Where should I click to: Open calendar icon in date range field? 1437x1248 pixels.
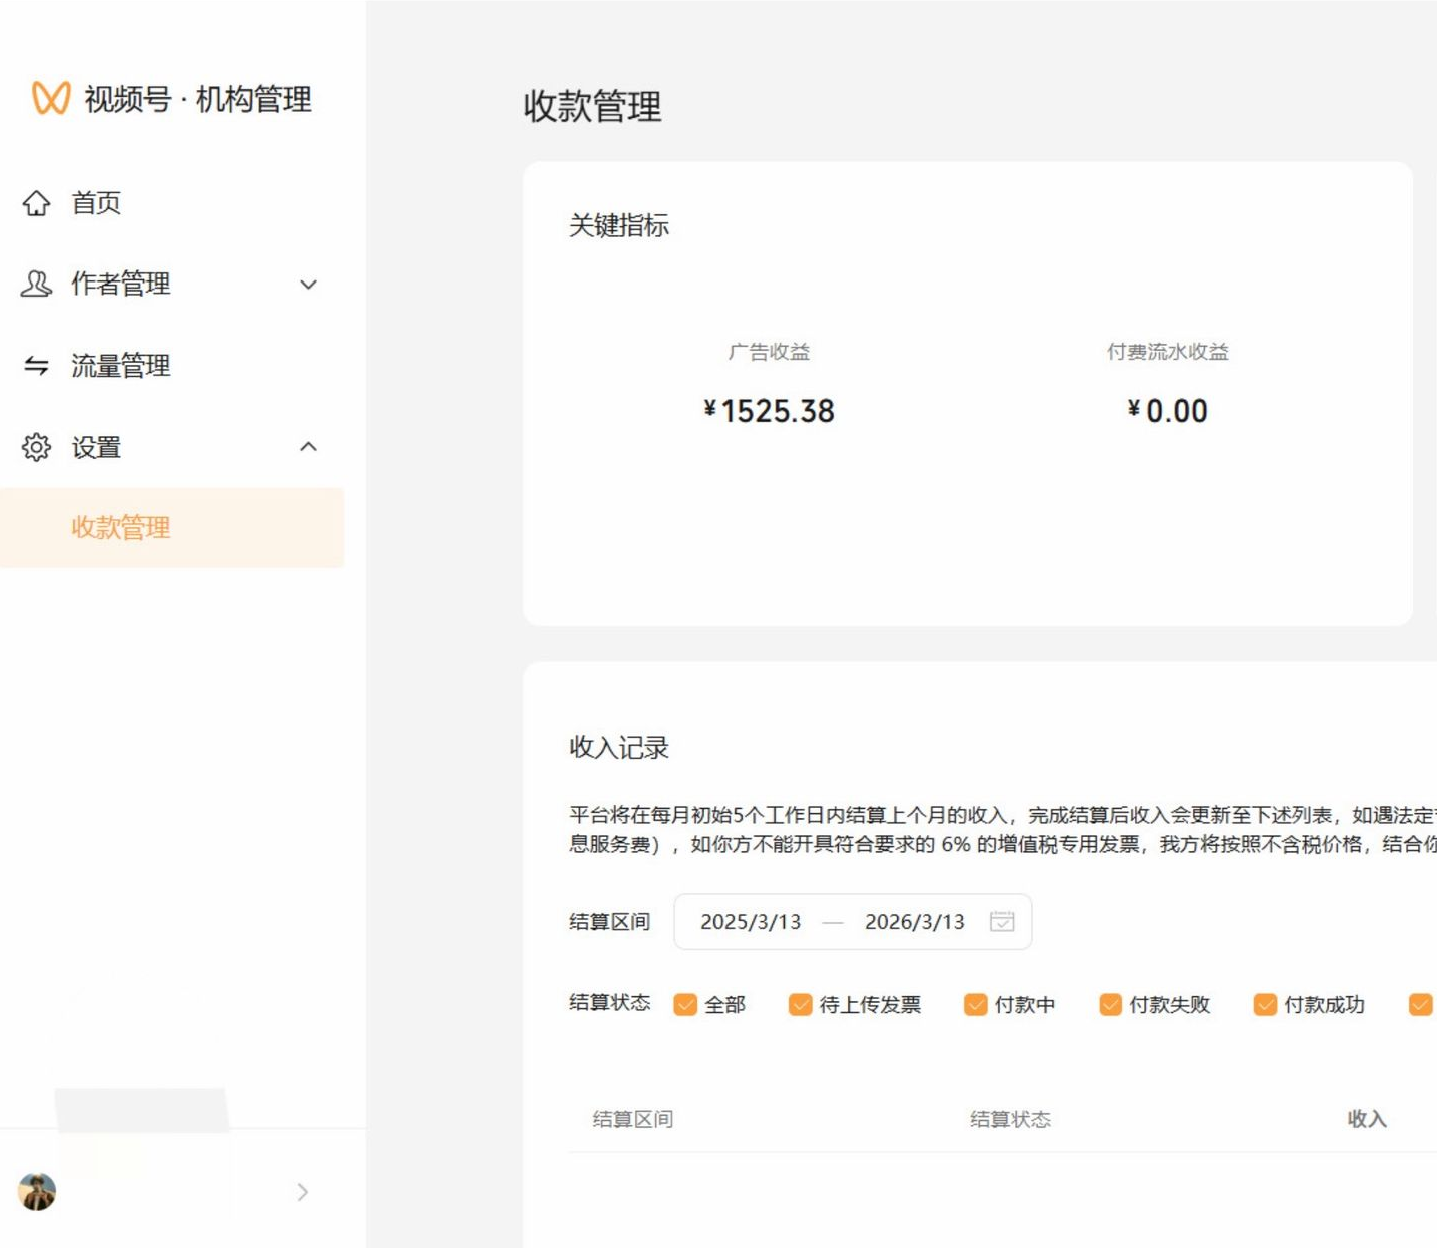1002,921
